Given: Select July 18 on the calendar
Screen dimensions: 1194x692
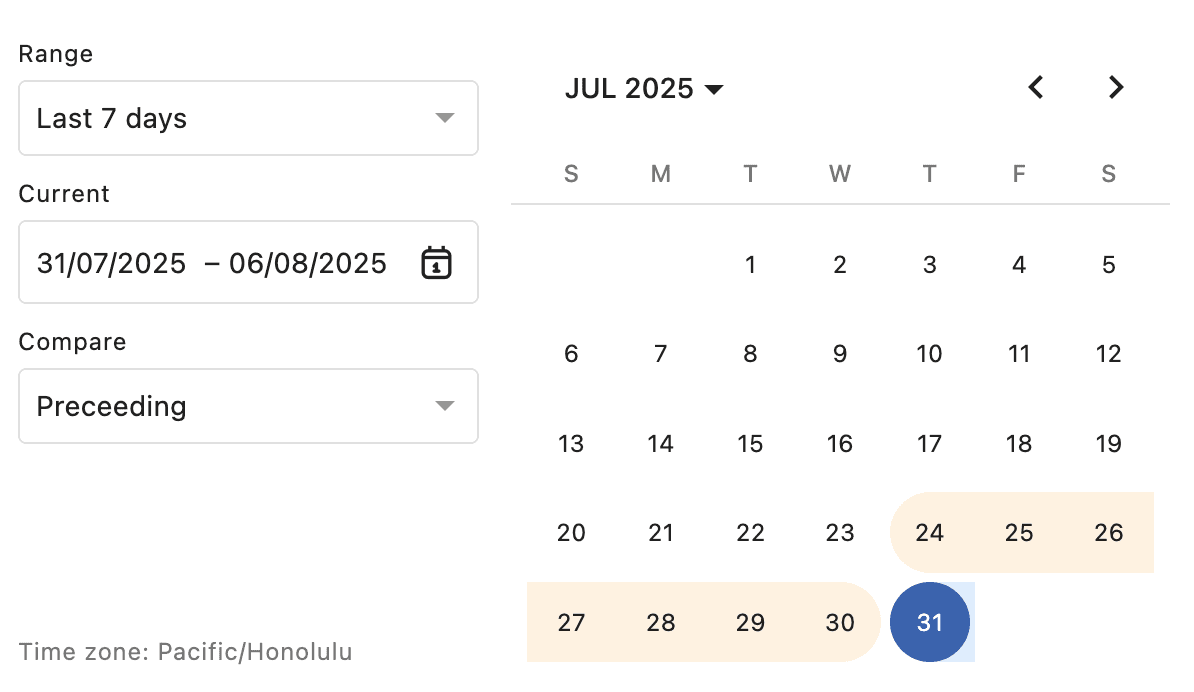Looking at the screenshot, I should [1019, 443].
